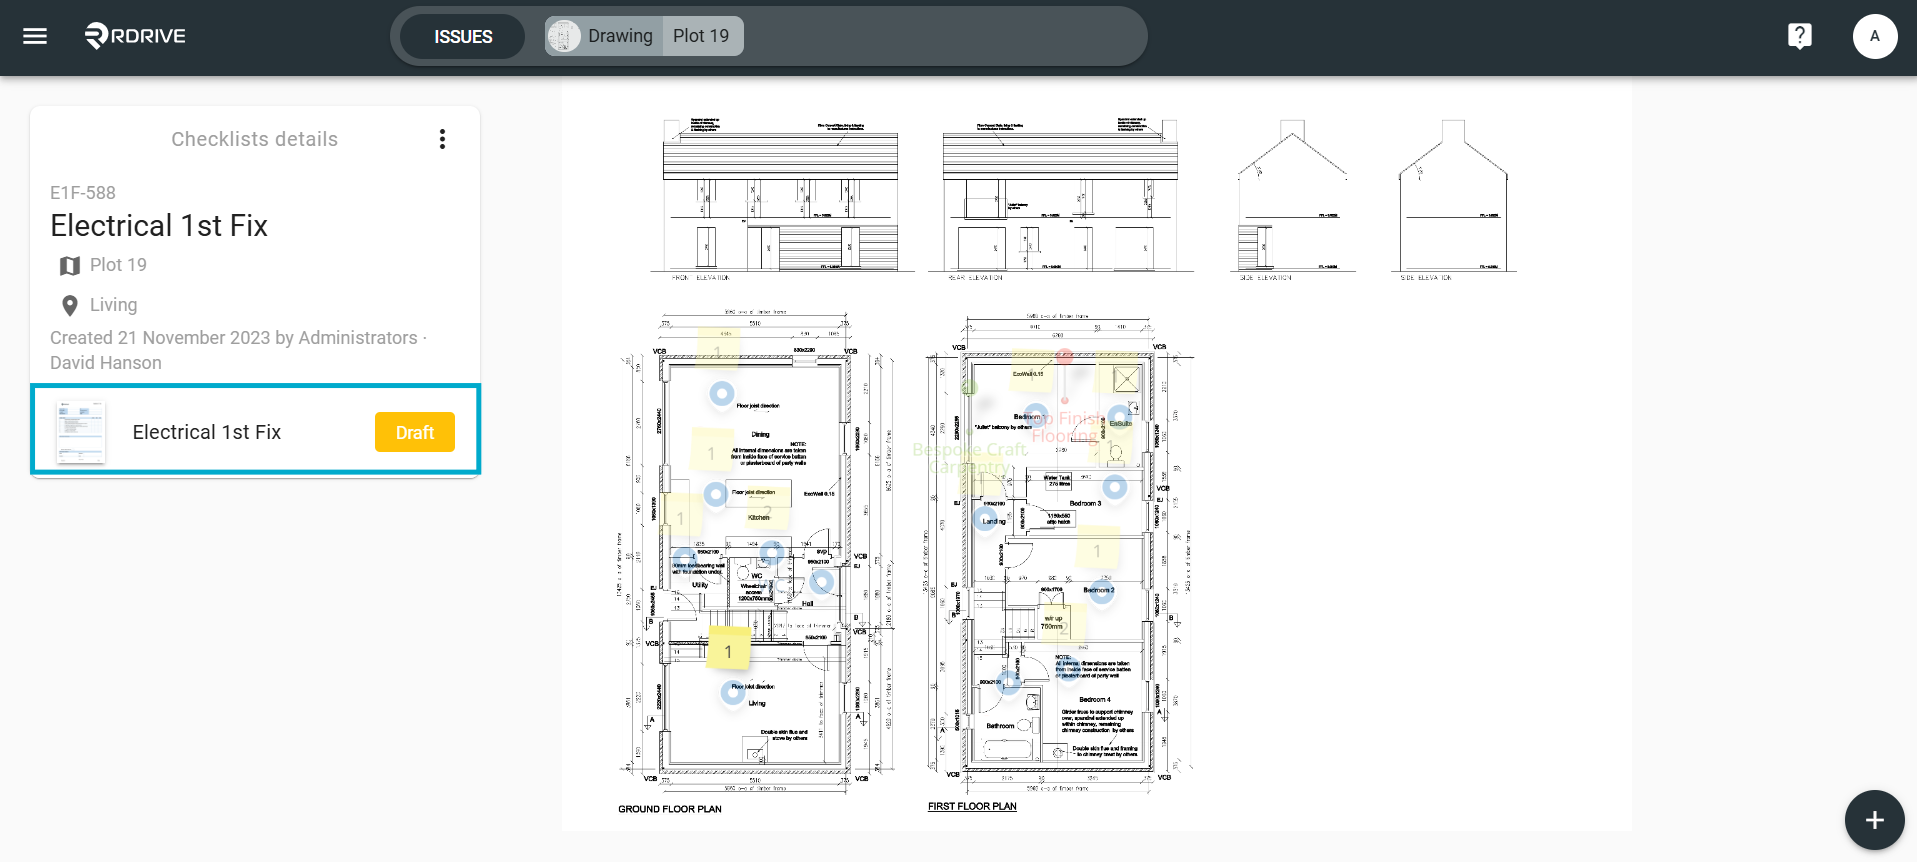Click the Checklists details title
Viewport: 1917px width, 862px height.
click(254, 139)
